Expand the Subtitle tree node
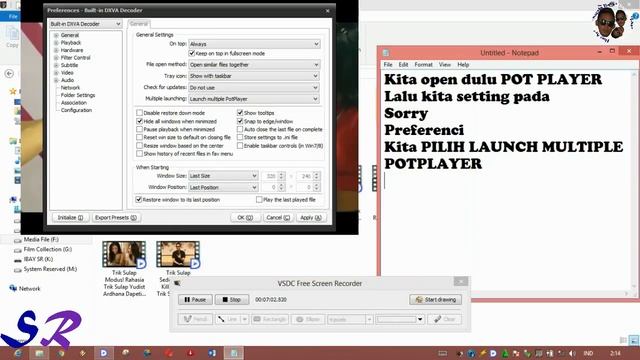 tap(56, 65)
